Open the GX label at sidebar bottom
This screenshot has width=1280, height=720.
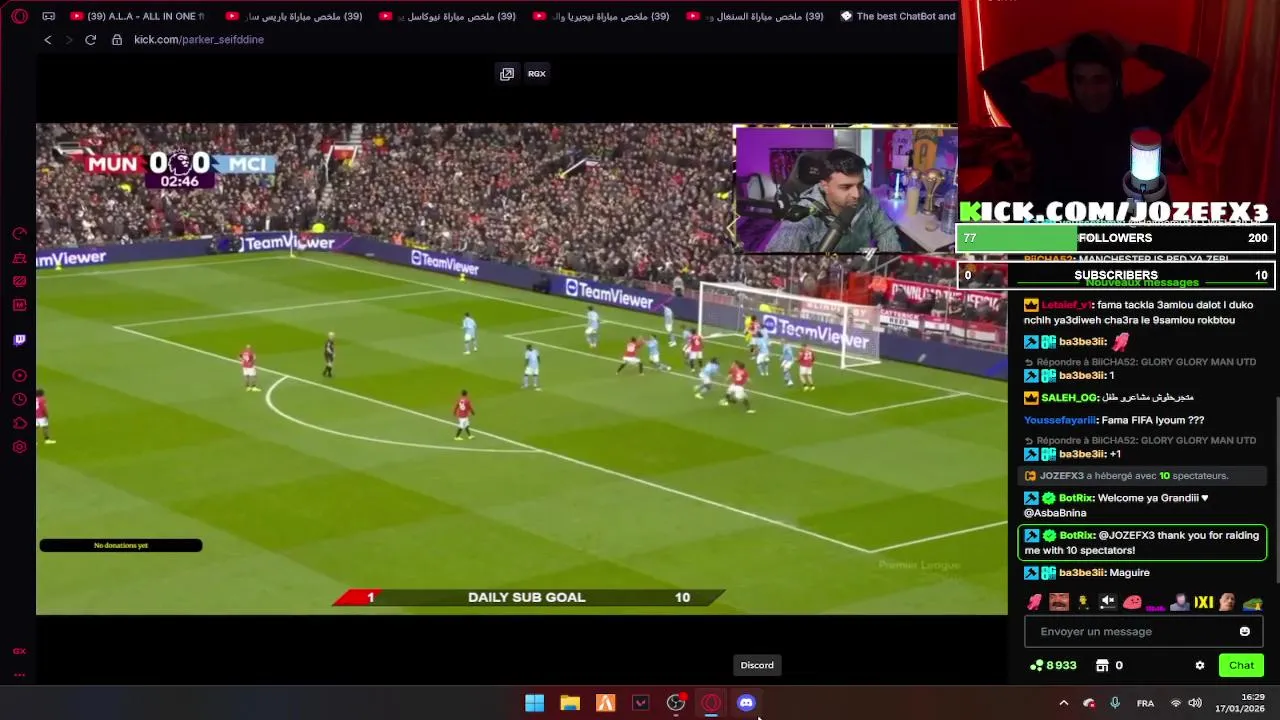pyautogui.click(x=19, y=651)
